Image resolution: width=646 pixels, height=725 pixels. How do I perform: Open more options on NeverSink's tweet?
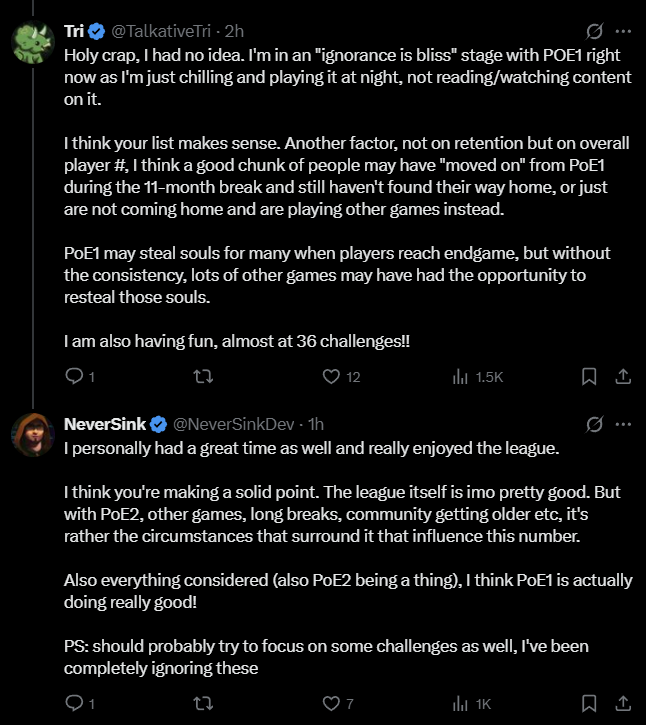pos(623,424)
